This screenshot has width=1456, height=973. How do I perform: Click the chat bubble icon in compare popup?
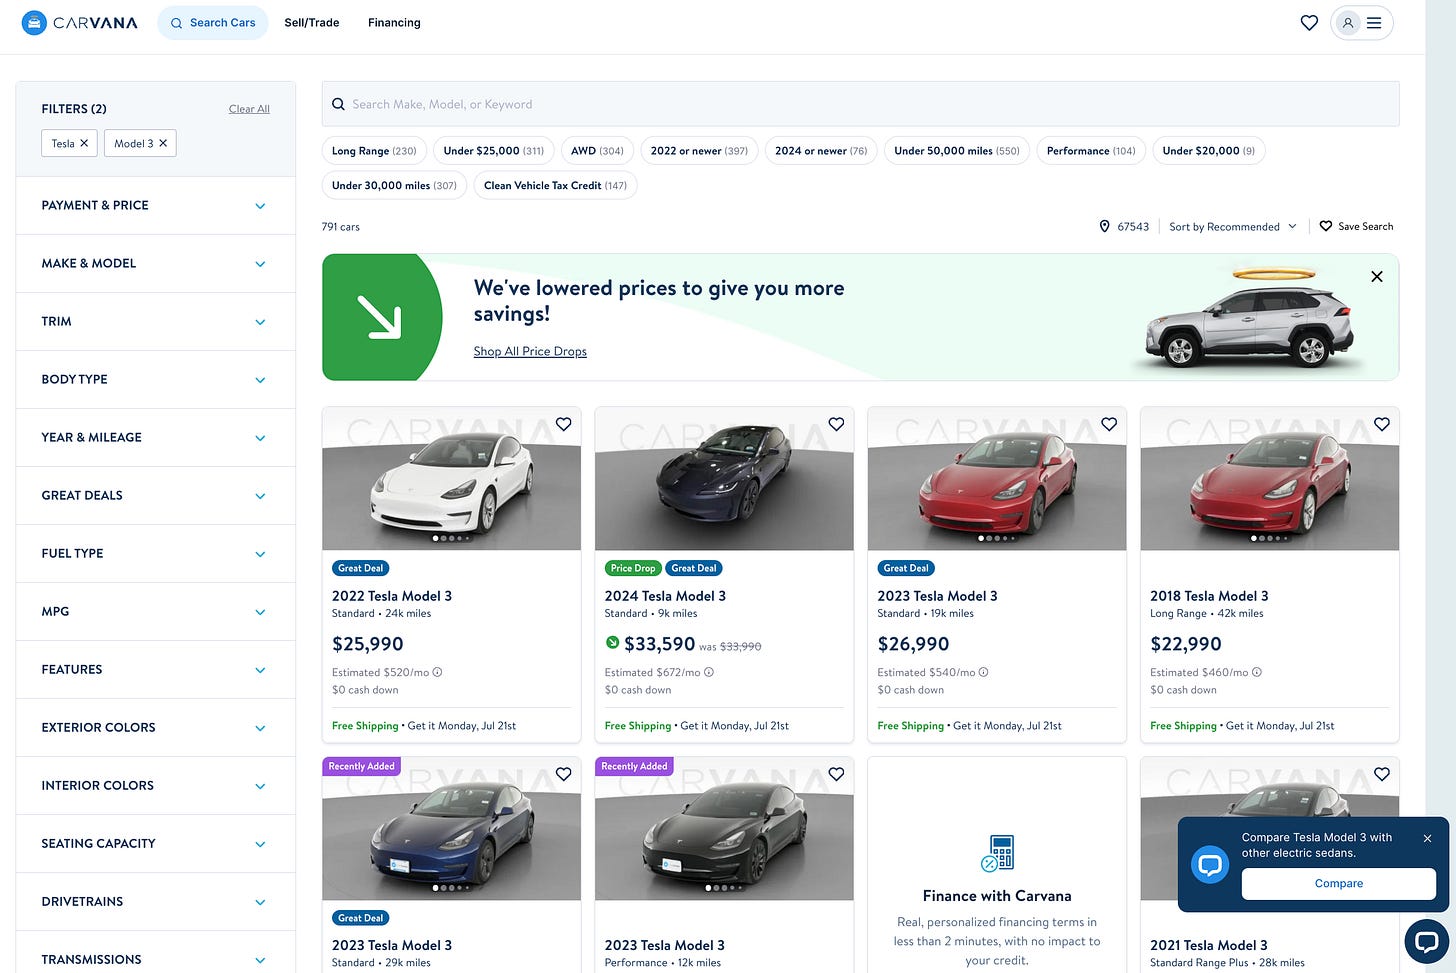[1210, 864]
